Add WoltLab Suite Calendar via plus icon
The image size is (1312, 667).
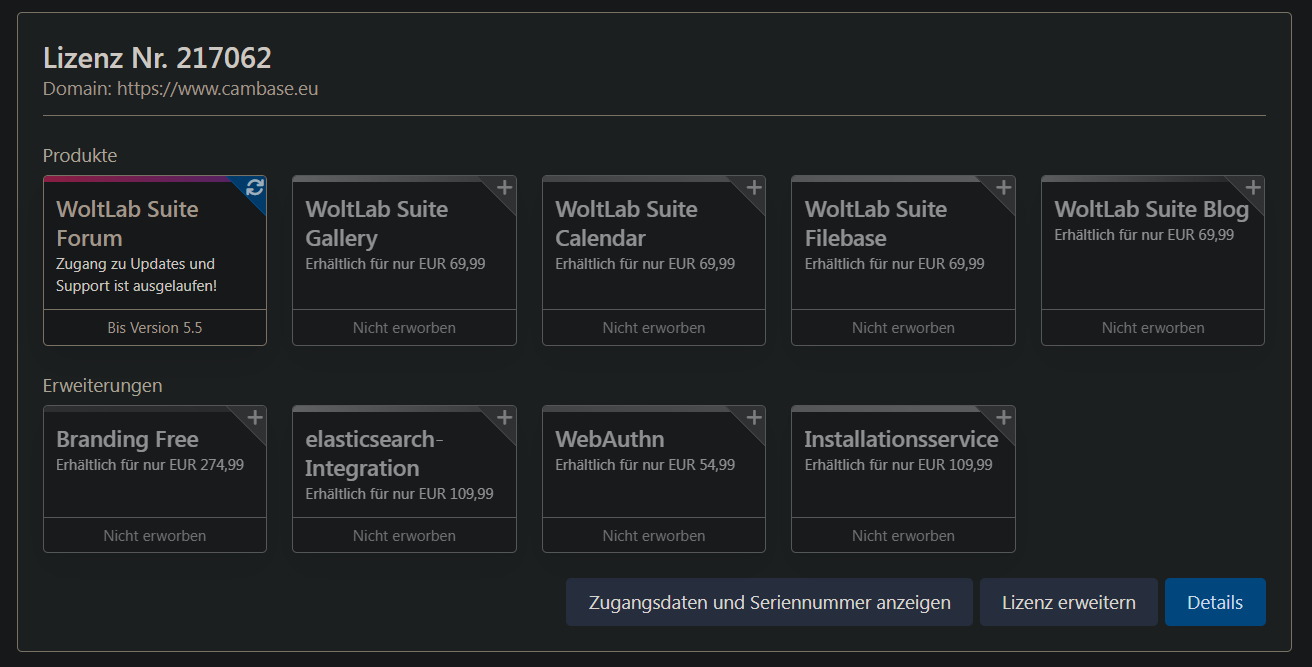point(754,187)
